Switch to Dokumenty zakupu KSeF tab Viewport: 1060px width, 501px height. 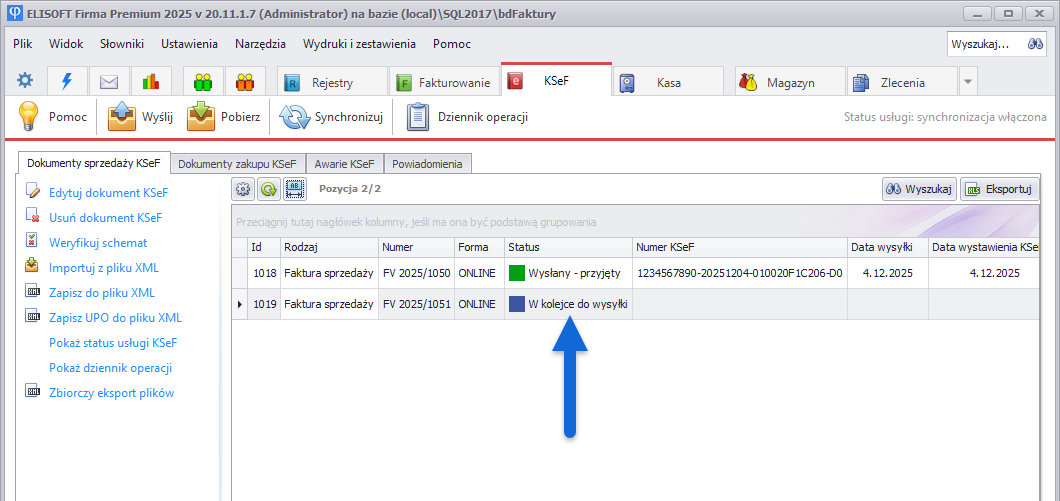[237, 163]
